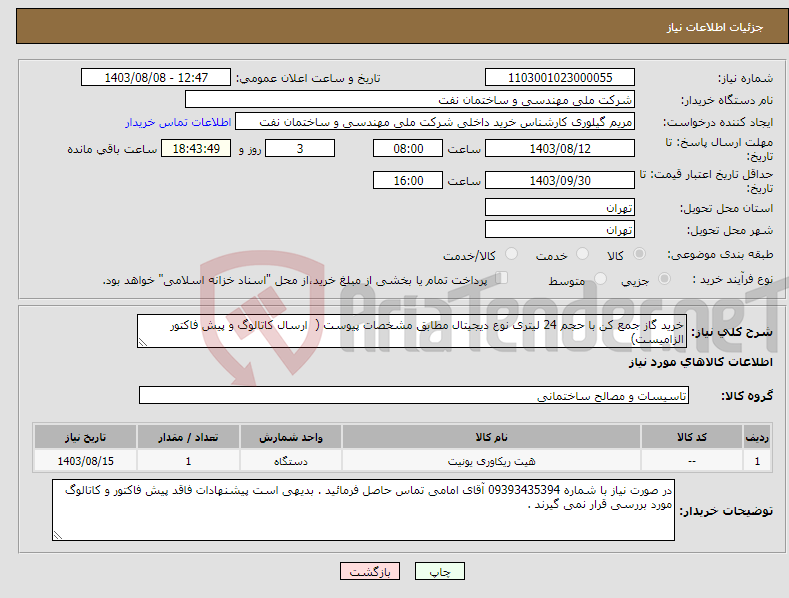Toggle the اسناد خزانه اسلامی payment checkbox
The width and height of the screenshot is (789, 598).
[502, 278]
